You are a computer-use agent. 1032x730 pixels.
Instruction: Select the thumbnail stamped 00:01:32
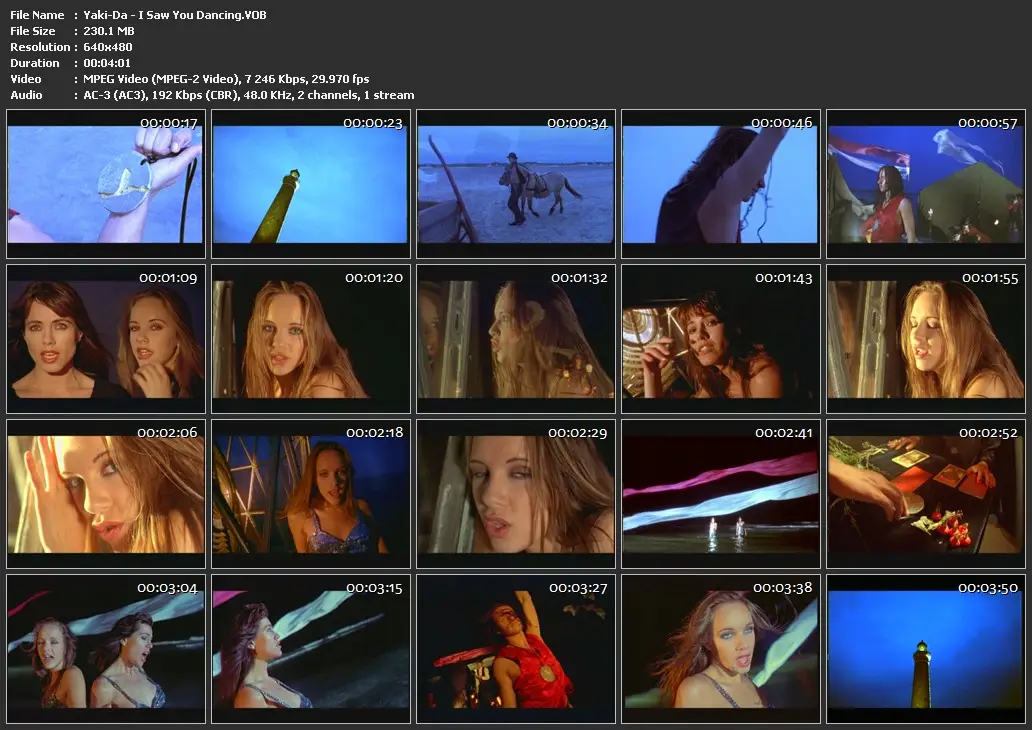click(516, 339)
